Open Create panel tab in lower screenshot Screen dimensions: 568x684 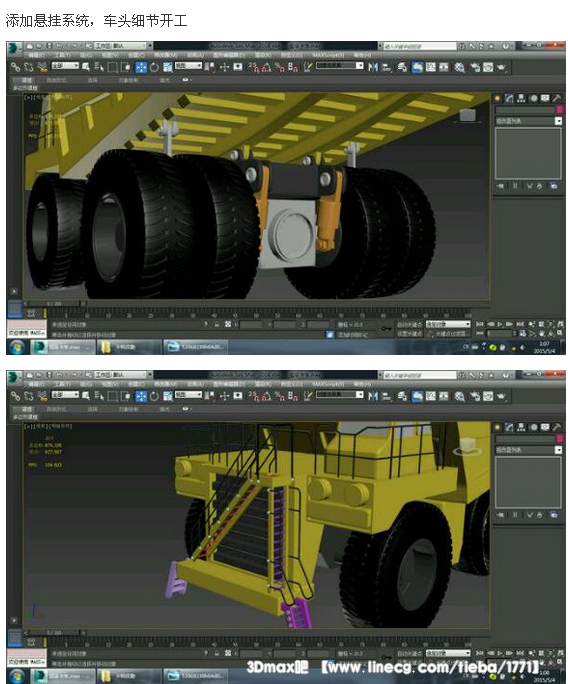[497, 428]
